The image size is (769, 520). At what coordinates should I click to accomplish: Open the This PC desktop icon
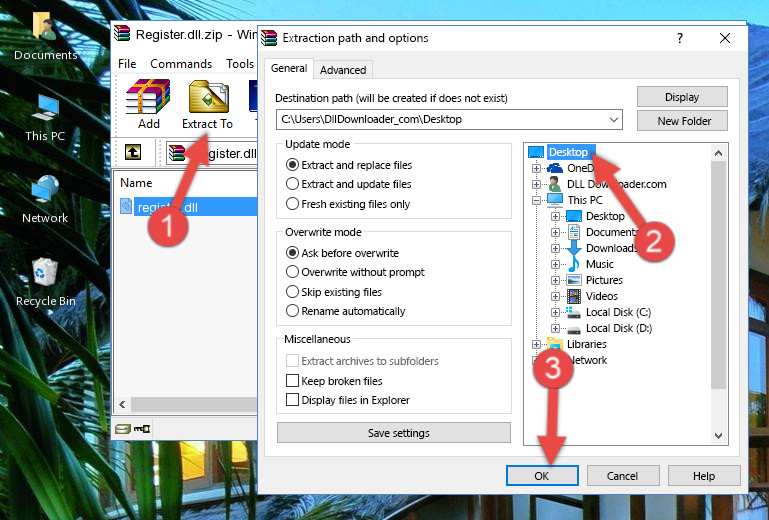pyautogui.click(x=44, y=116)
